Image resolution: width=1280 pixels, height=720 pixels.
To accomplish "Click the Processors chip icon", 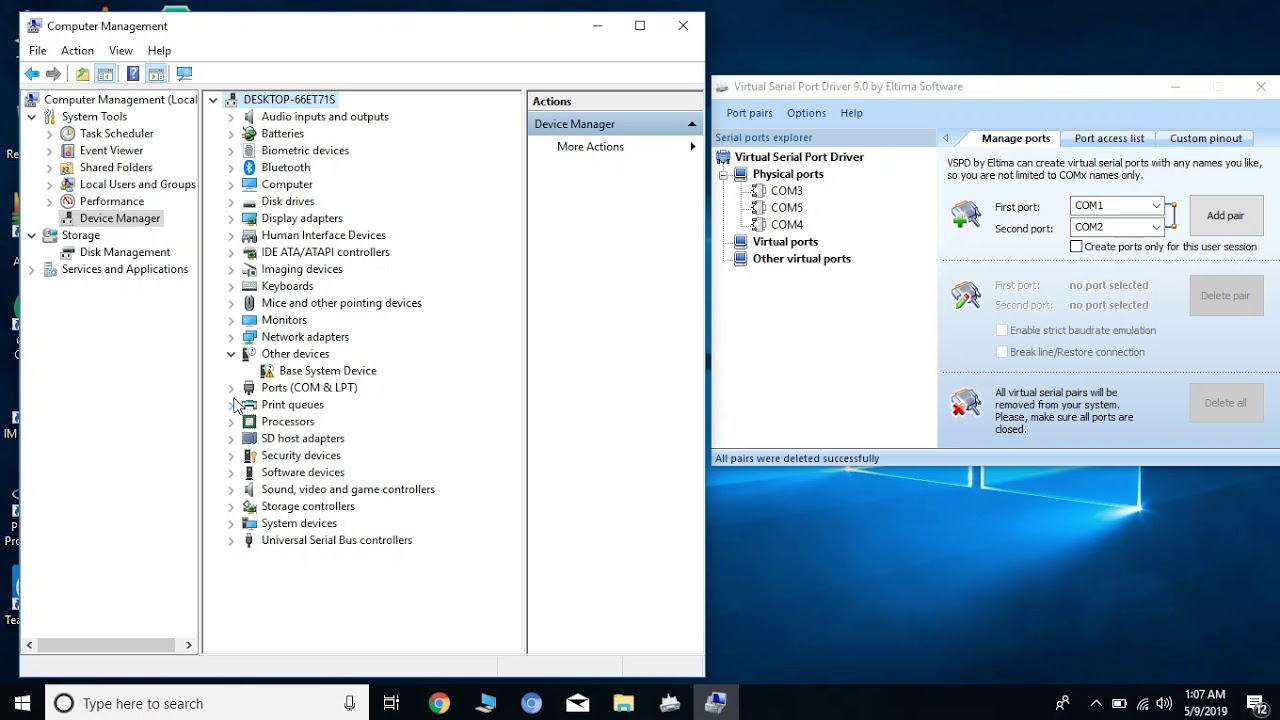I will pos(249,421).
